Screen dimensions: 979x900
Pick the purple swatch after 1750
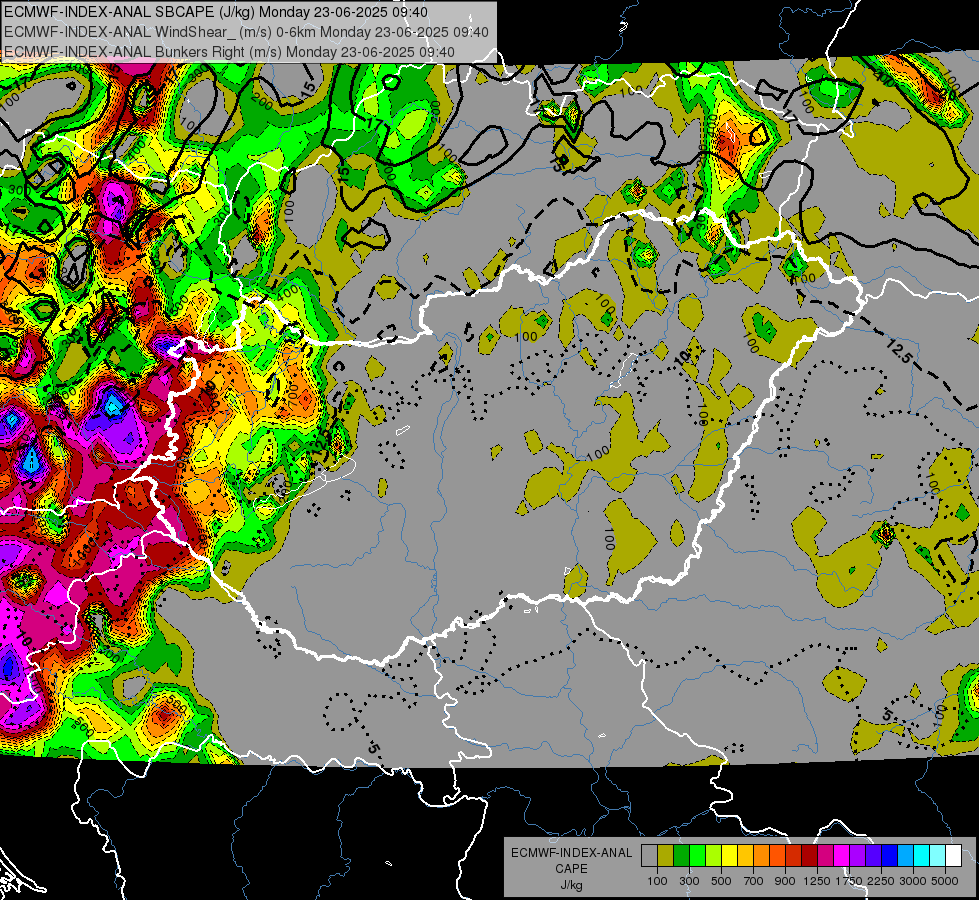point(857,856)
